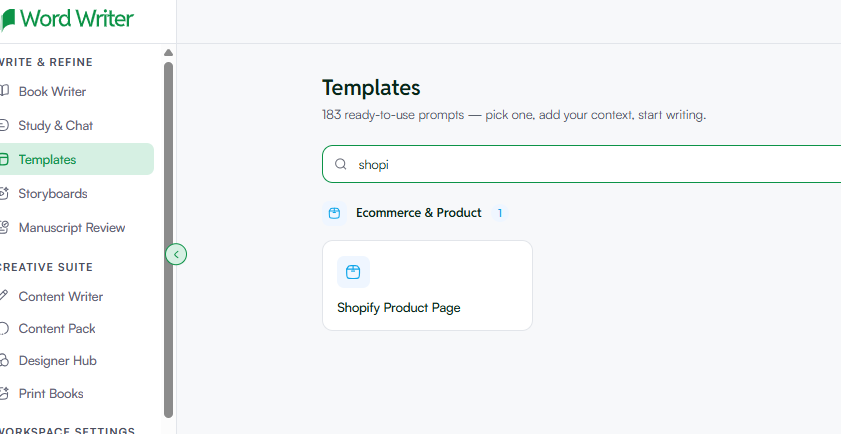Click the Ecommerce & Product heading
Screen dimensions: 841x434
click(x=419, y=213)
